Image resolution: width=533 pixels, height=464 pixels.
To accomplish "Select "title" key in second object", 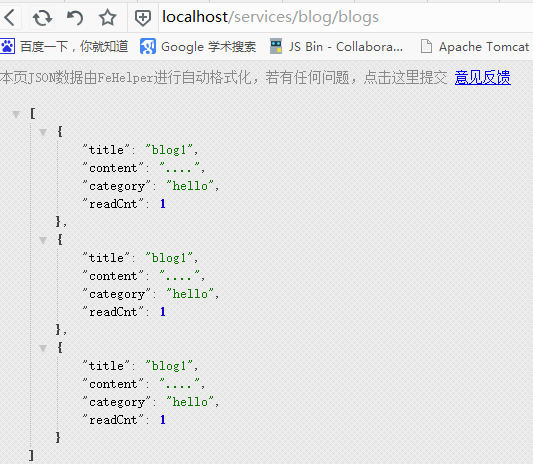I will pyautogui.click(x=106, y=258).
